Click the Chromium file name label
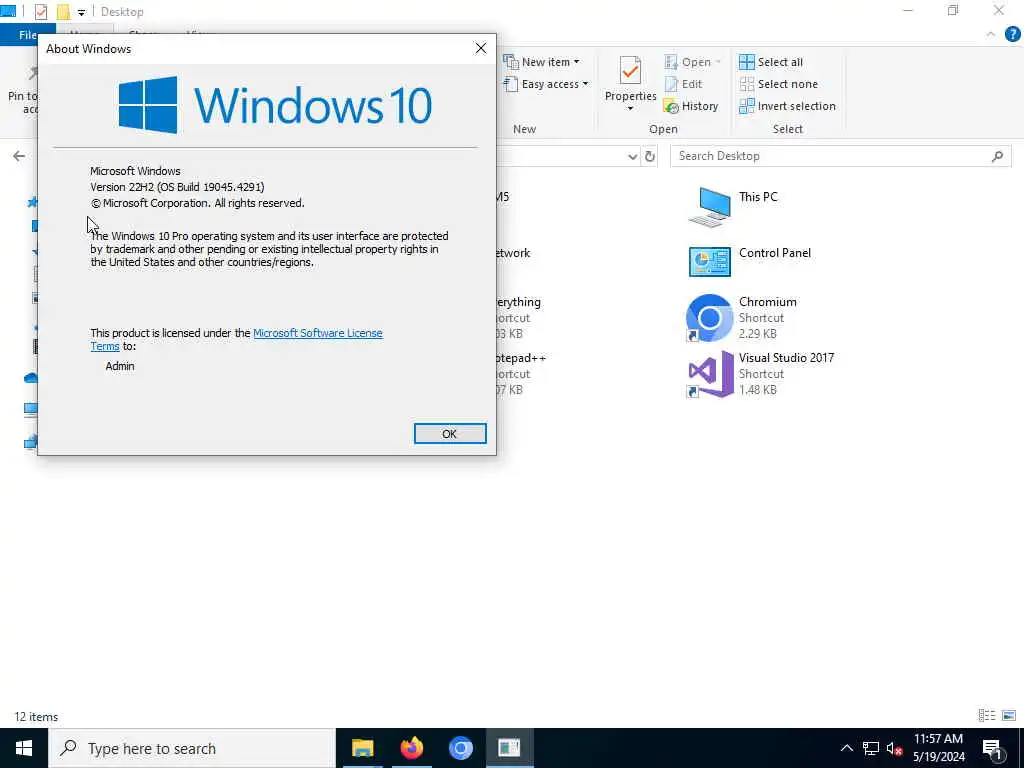1024x768 pixels. coord(767,302)
